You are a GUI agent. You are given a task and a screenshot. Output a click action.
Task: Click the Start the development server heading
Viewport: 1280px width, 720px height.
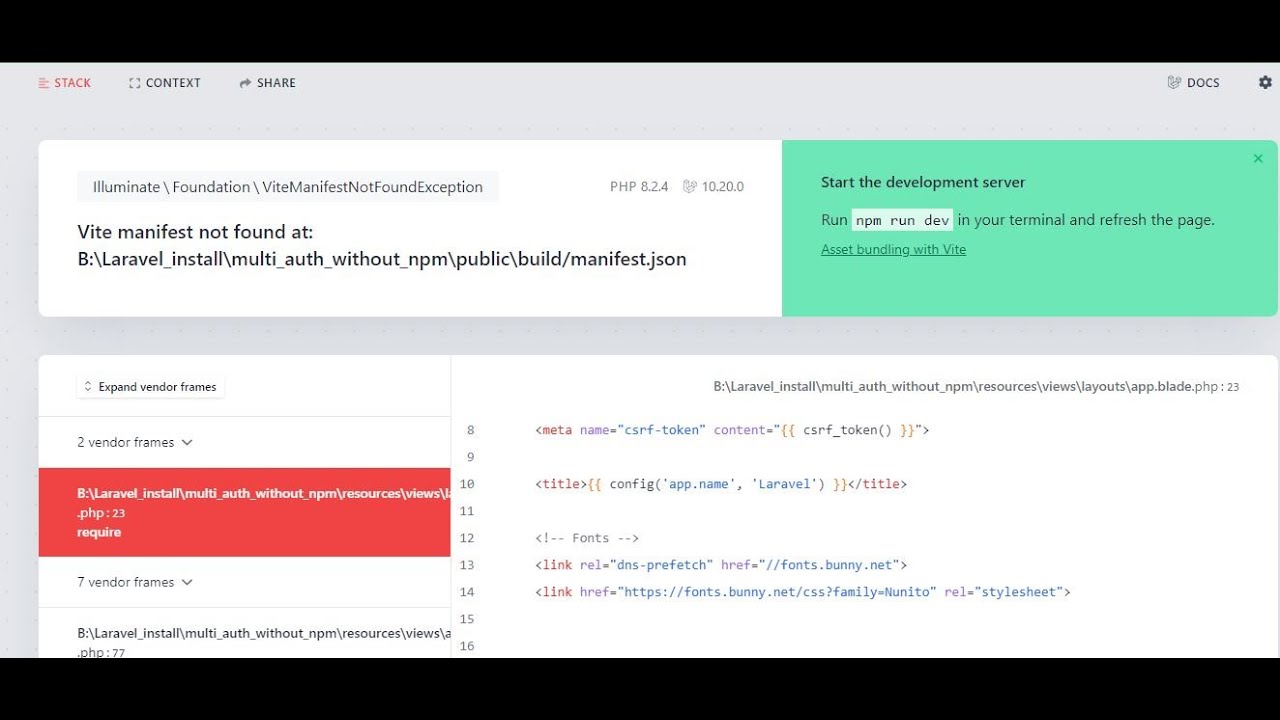tap(923, 182)
